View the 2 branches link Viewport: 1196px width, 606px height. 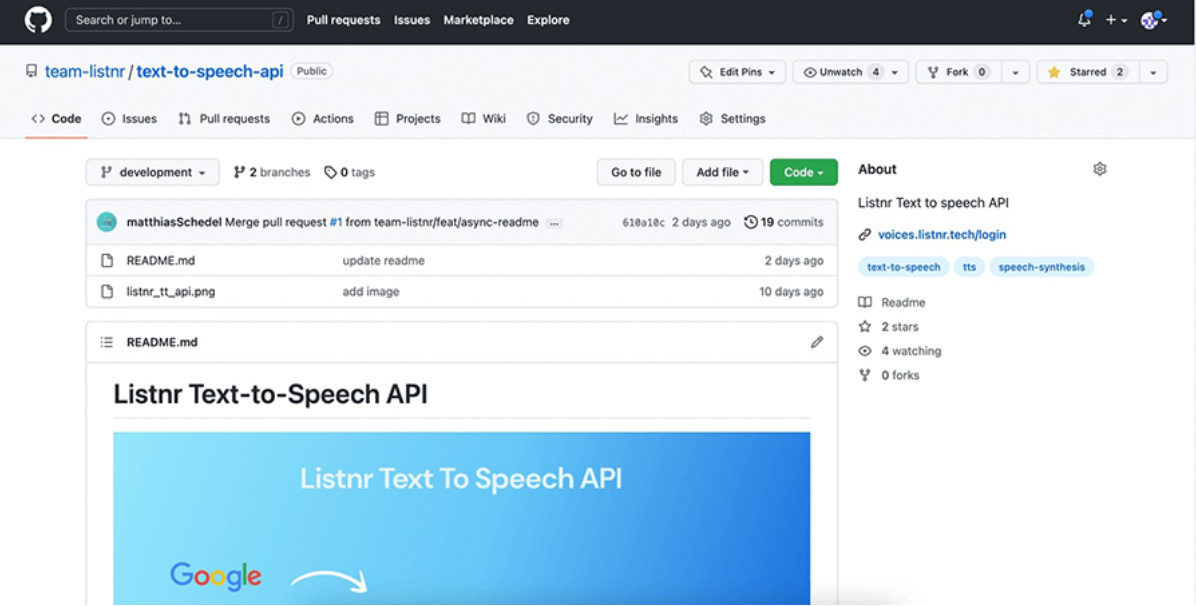pyautogui.click(x=272, y=172)
